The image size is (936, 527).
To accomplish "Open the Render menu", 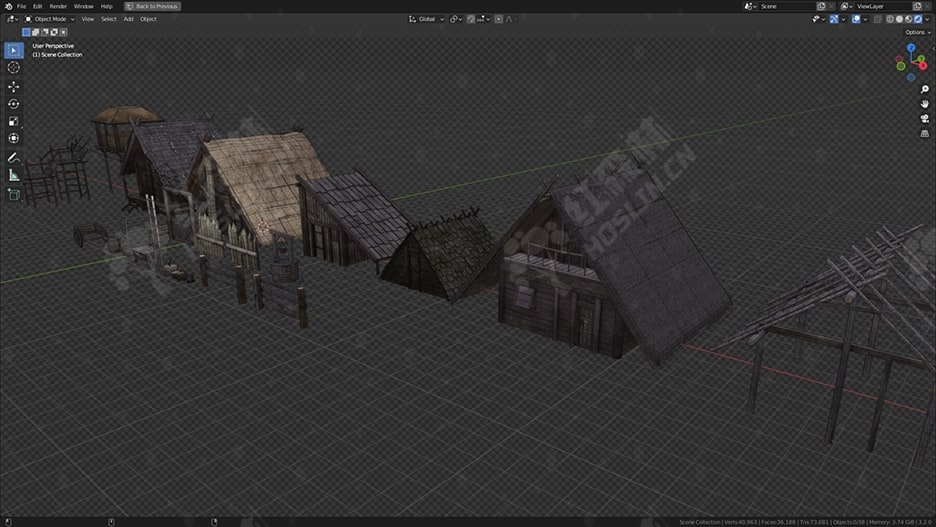I will coord(58,6).
